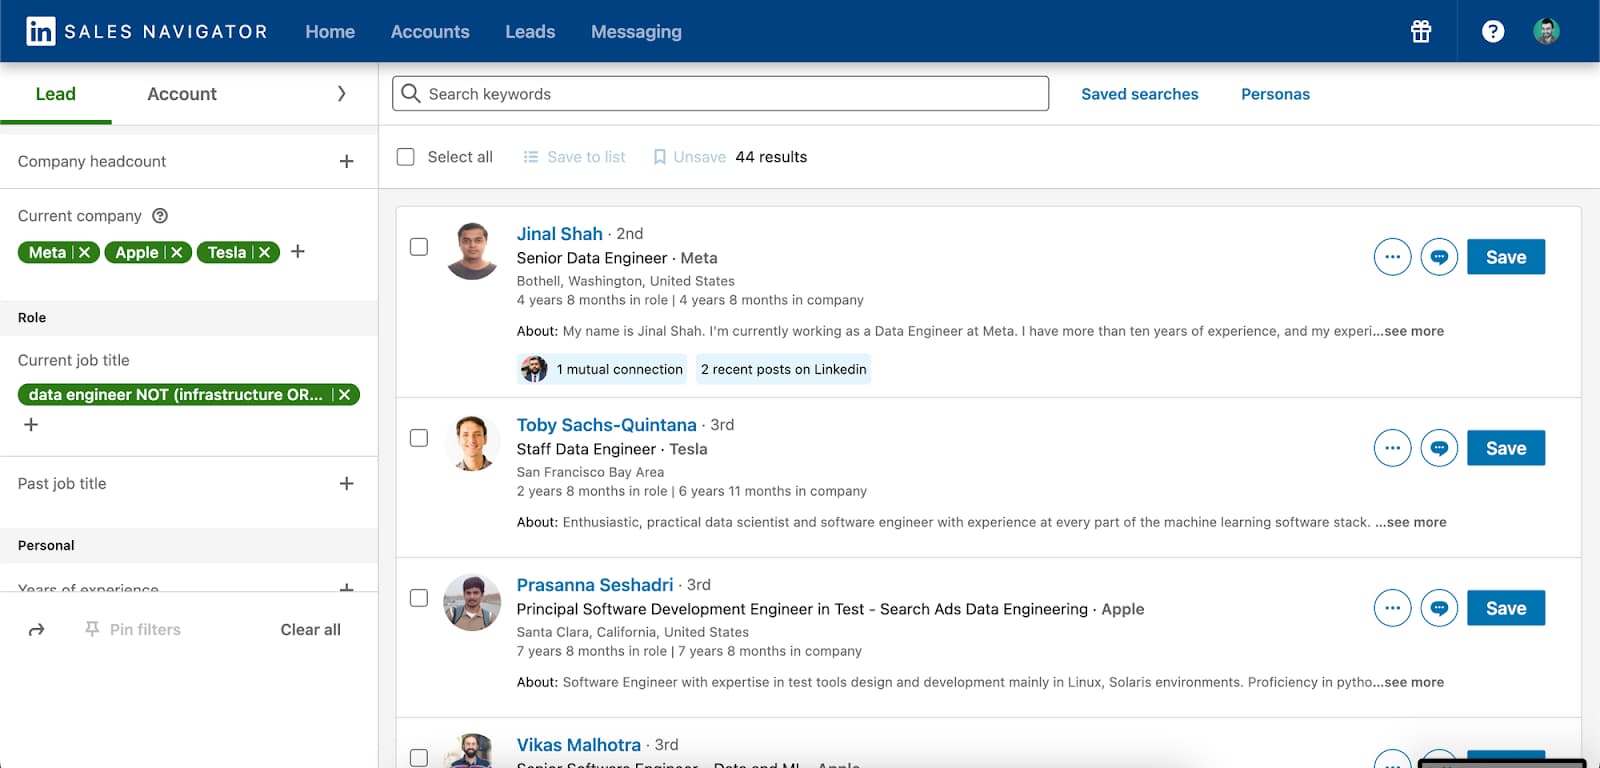Open the Accounts menu
This screenshot has height=768, width=1600.
pos(430,31)
